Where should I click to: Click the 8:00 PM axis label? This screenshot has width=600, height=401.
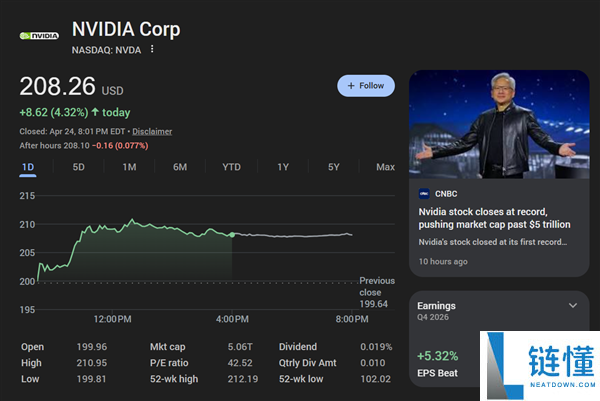tap(352, 319)
